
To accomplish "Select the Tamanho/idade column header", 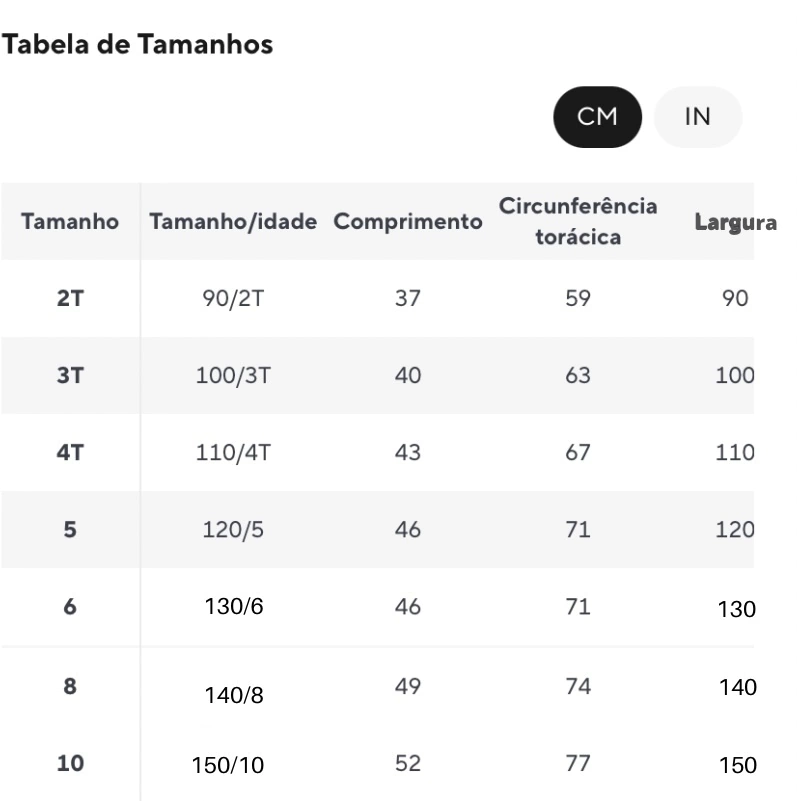I will (x=233, y=222).
